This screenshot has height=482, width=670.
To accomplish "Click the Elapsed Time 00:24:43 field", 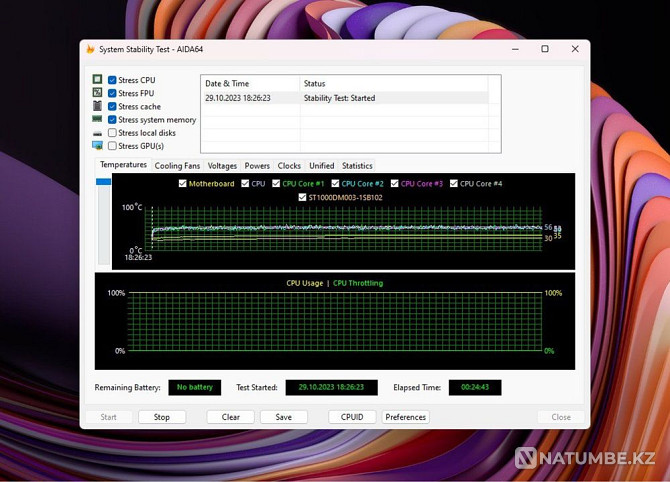I will click(475, 387).
